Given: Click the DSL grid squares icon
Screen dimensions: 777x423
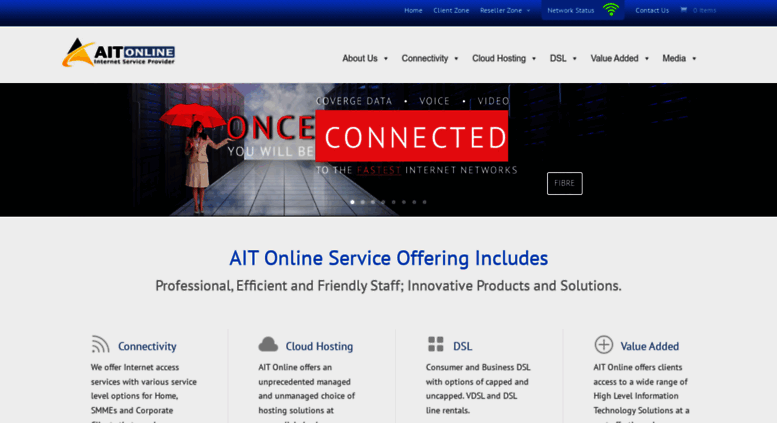Looking at the screenshot, I should click(x=436, y=344).
